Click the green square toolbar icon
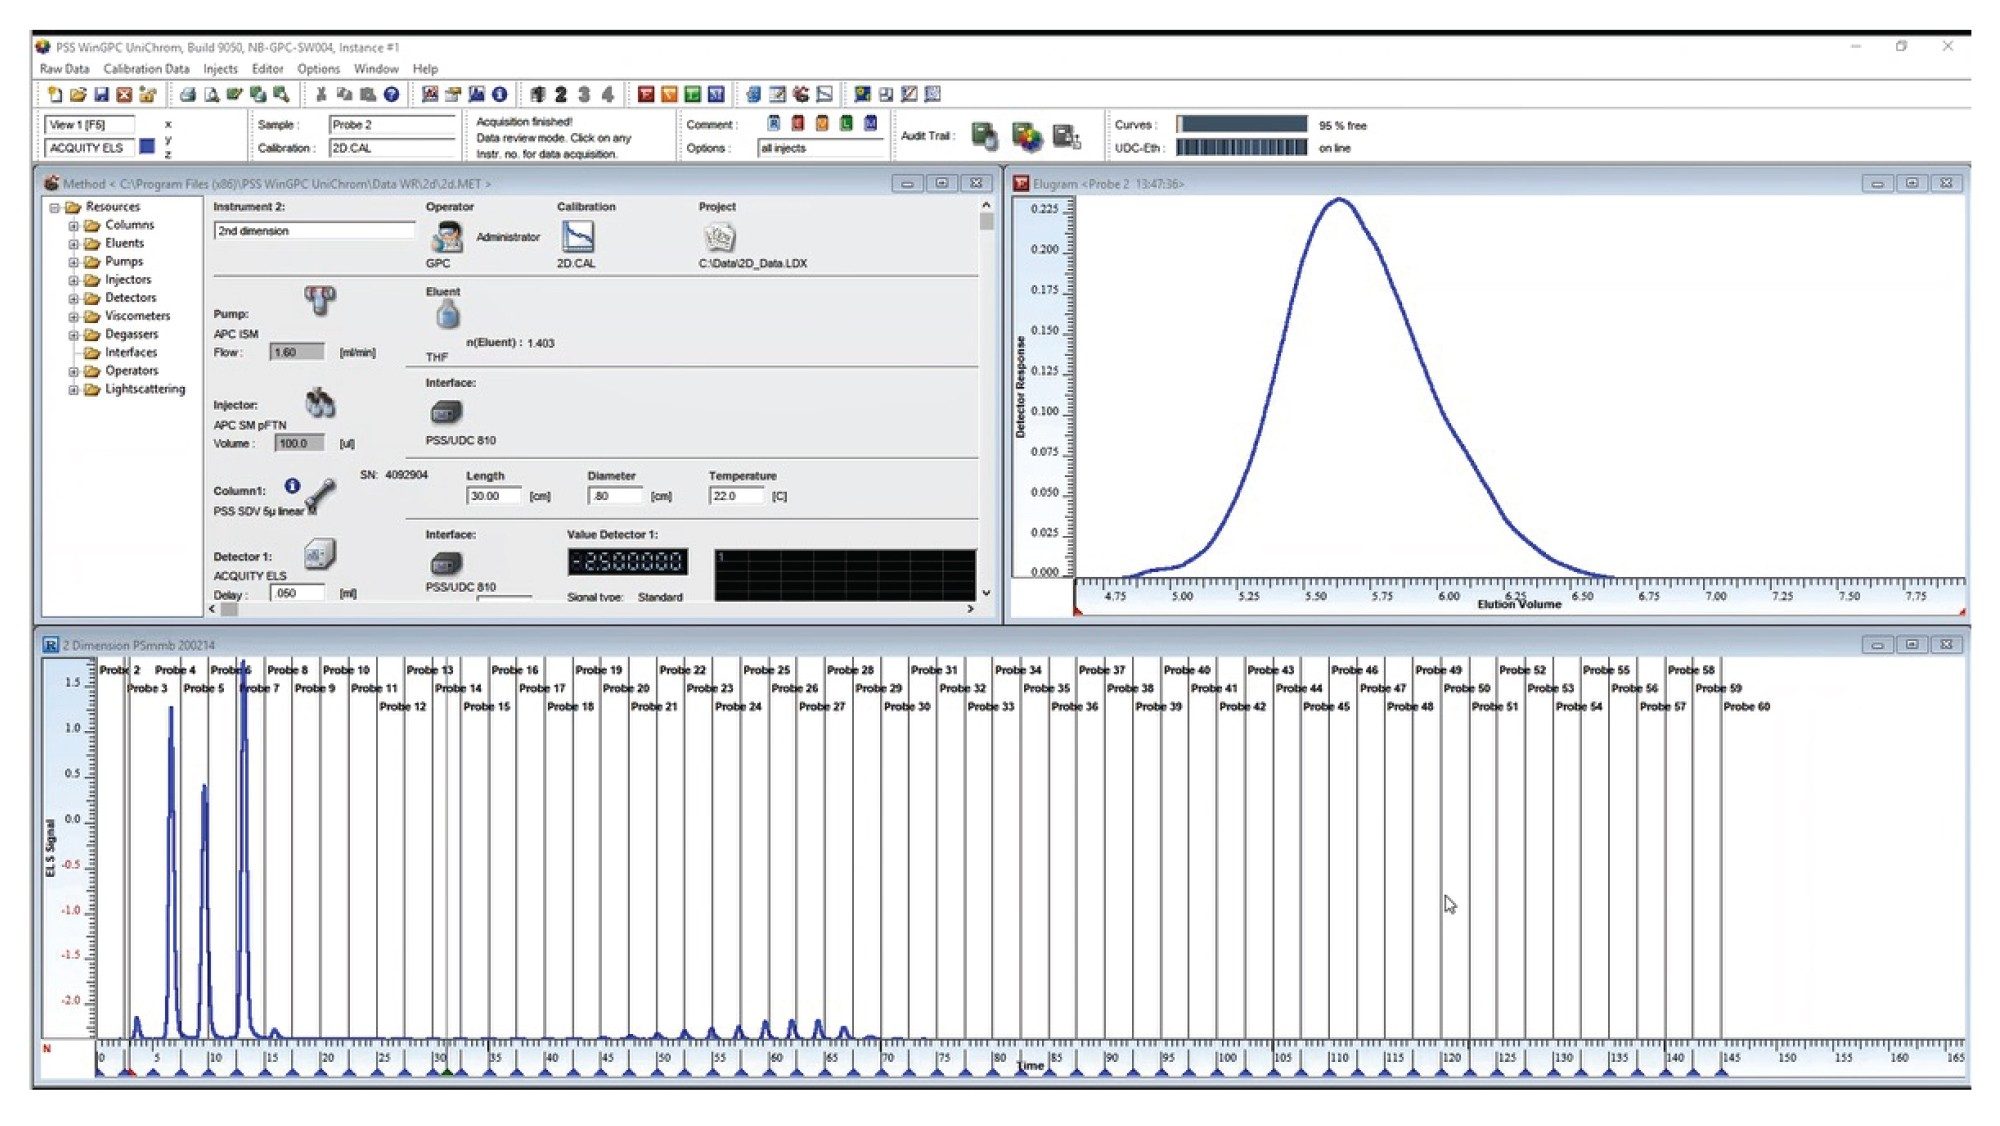2000x1126 pixels. coord(692,94)
